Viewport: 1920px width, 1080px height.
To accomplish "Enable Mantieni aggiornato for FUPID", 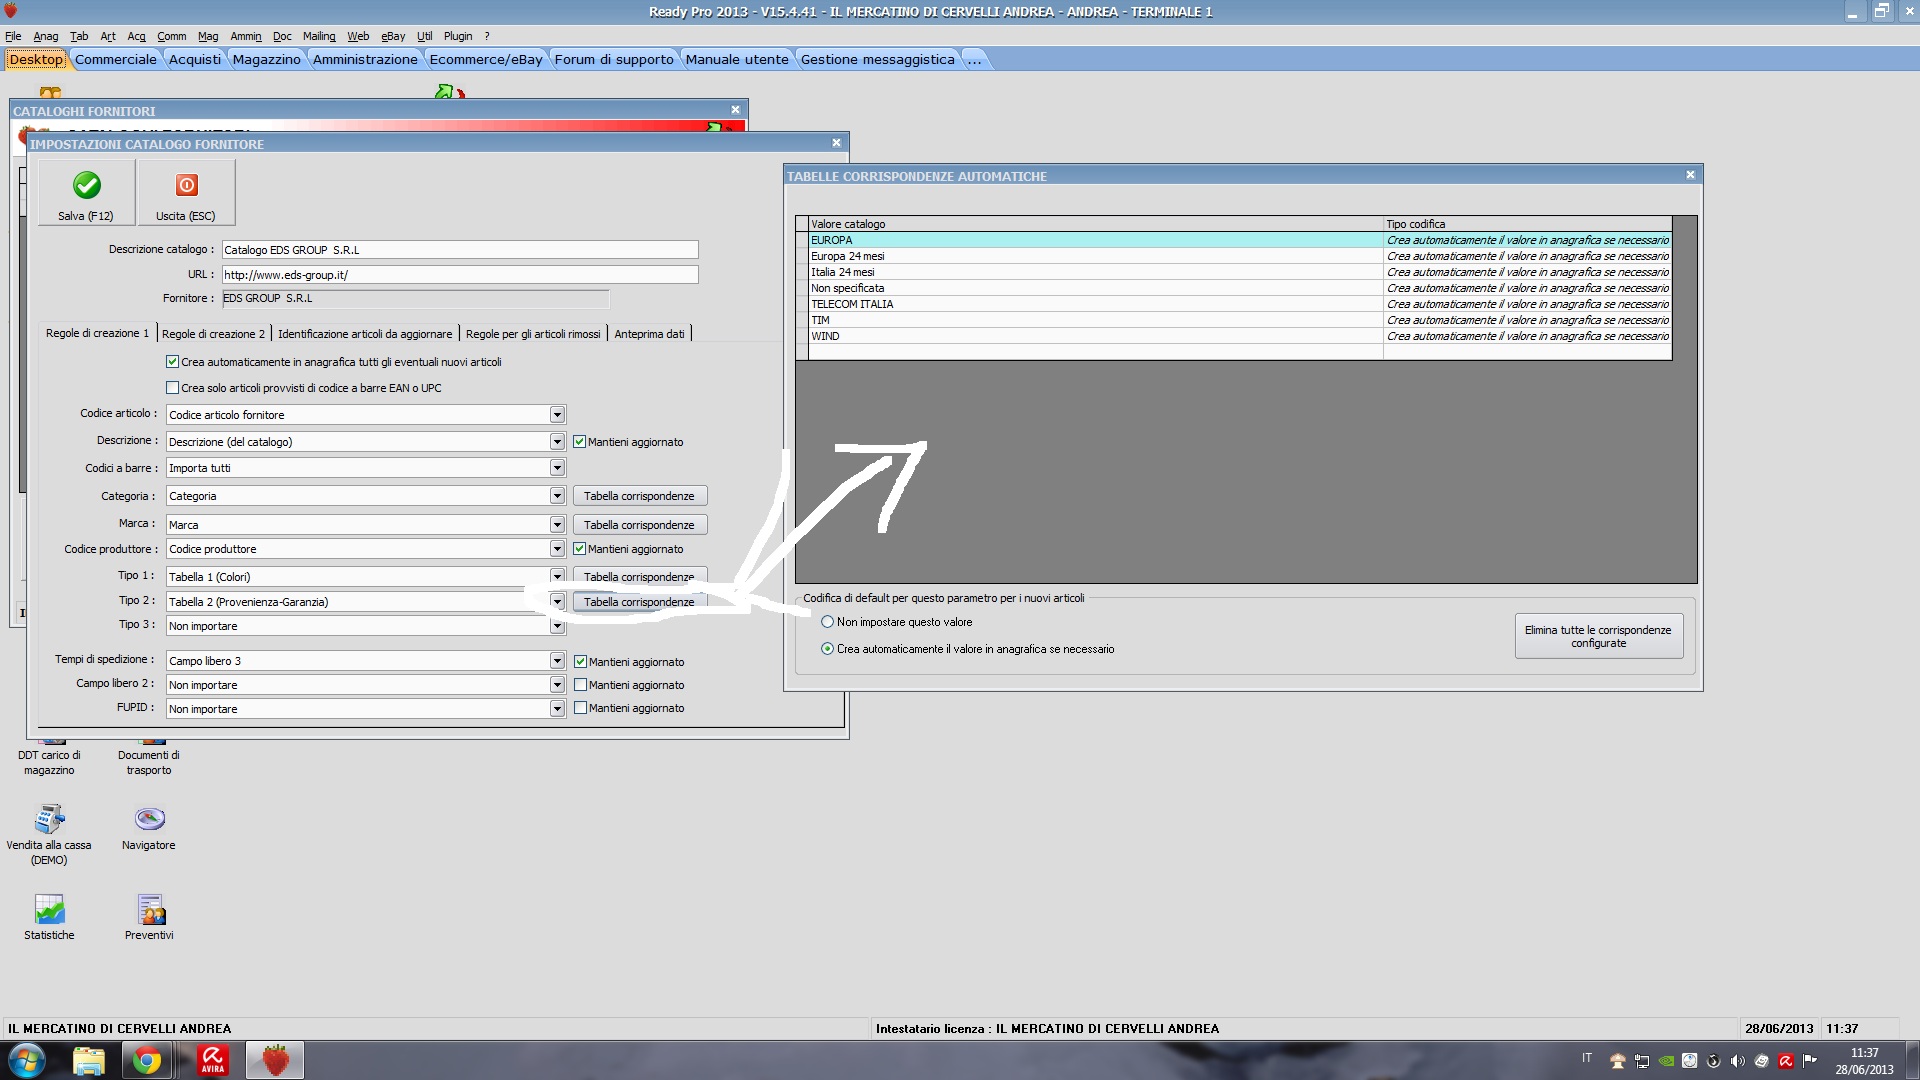I will pos(580,708).
